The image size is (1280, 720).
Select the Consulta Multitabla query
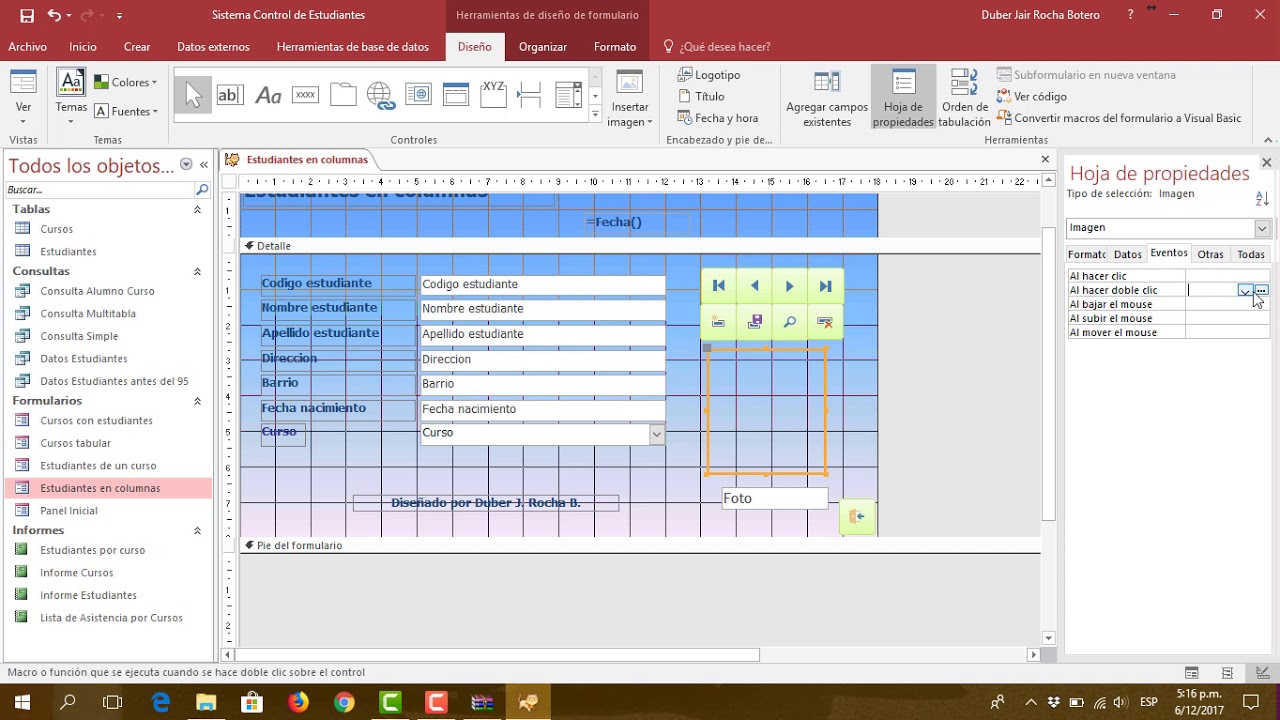[88, 314]
